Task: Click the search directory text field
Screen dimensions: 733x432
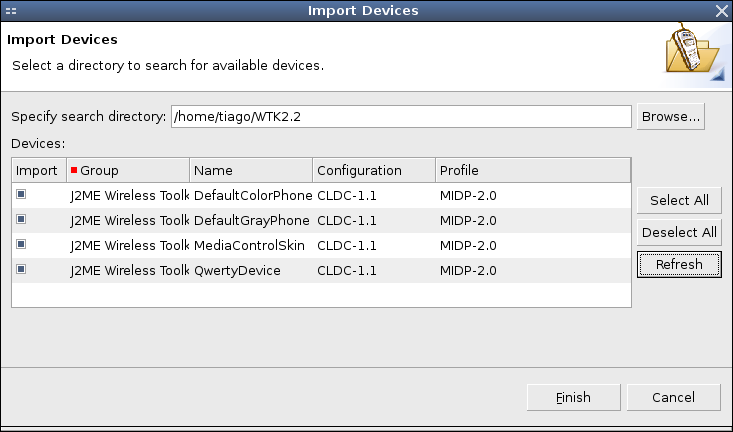Action: [401, 116]
